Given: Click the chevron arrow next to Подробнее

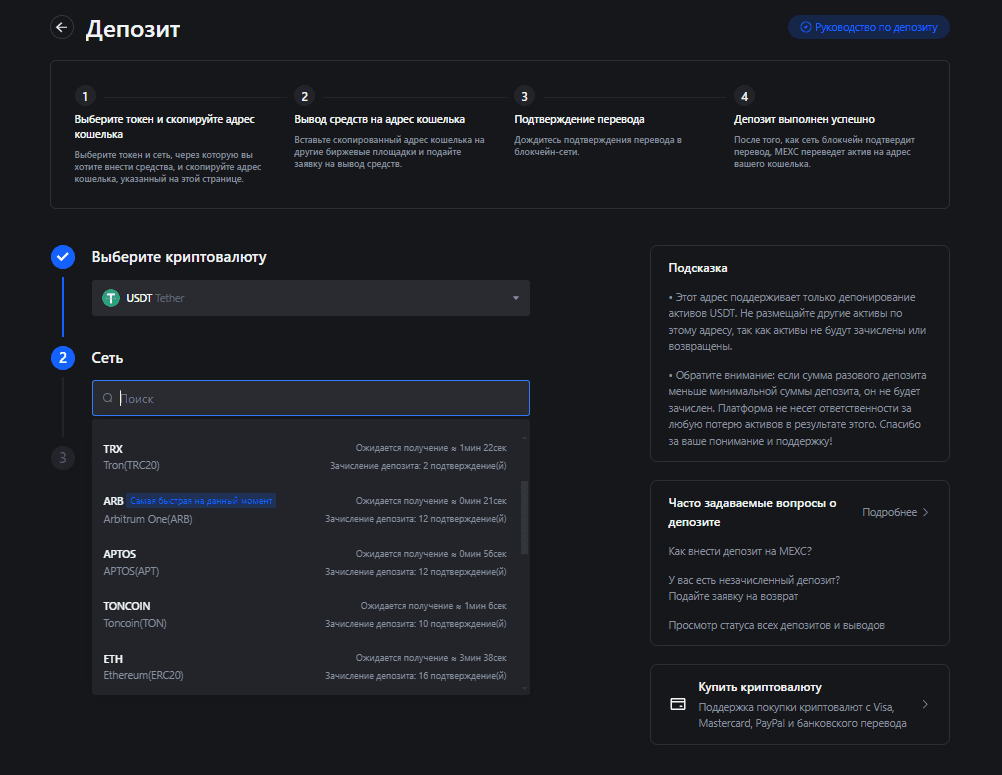Looking at the screenshot, I should pyautogui.click(x=925, y=512).
